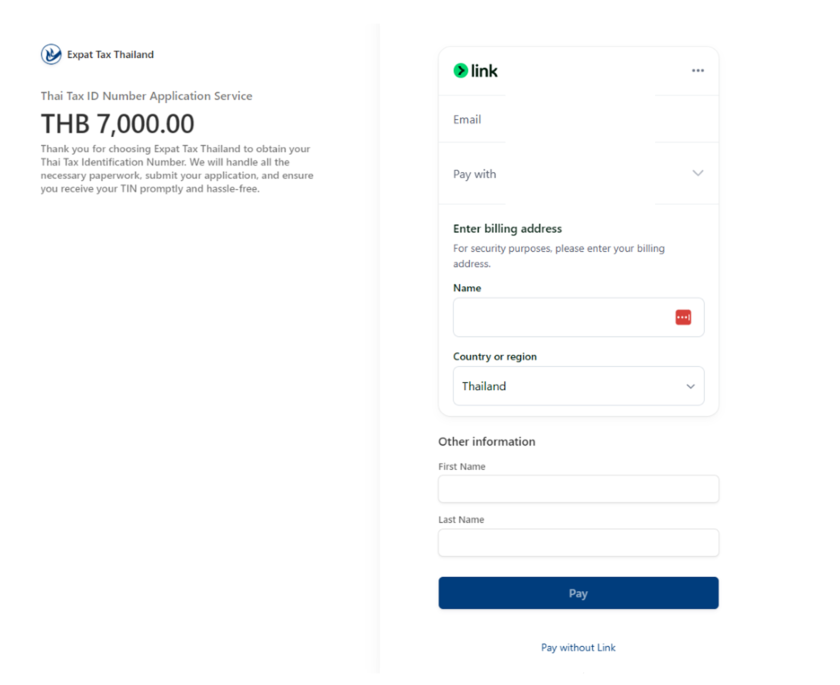Click the red autofill icon in Name field
This screenshot has height=685, width=840.
point(683,315)
